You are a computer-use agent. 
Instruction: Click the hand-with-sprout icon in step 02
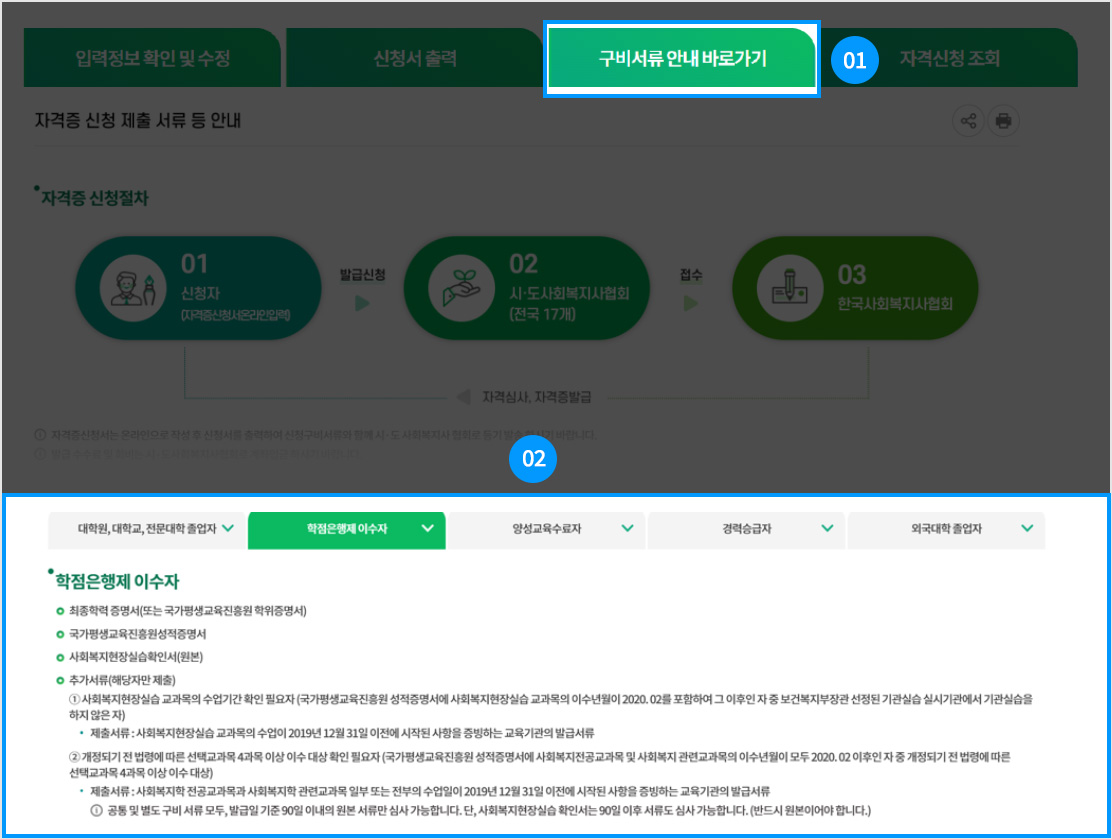coord(456,289)
